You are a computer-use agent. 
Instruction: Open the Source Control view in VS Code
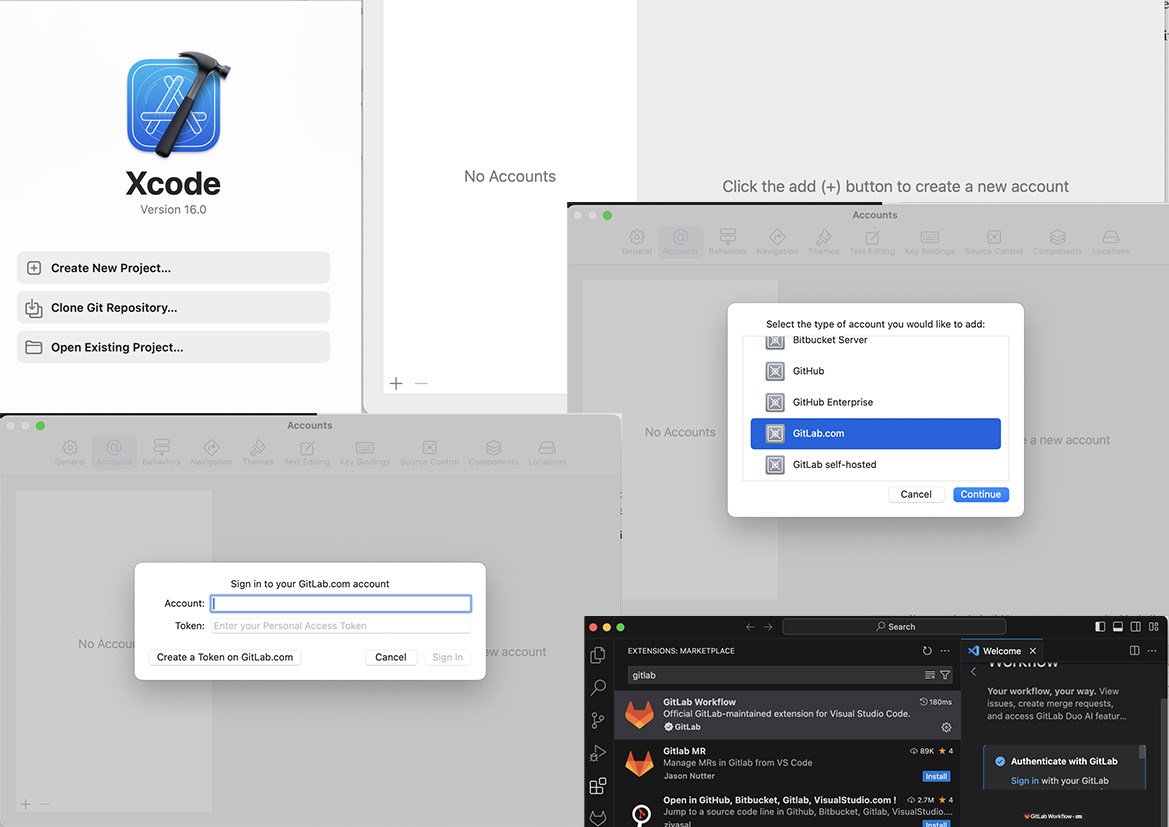point(598,720)
